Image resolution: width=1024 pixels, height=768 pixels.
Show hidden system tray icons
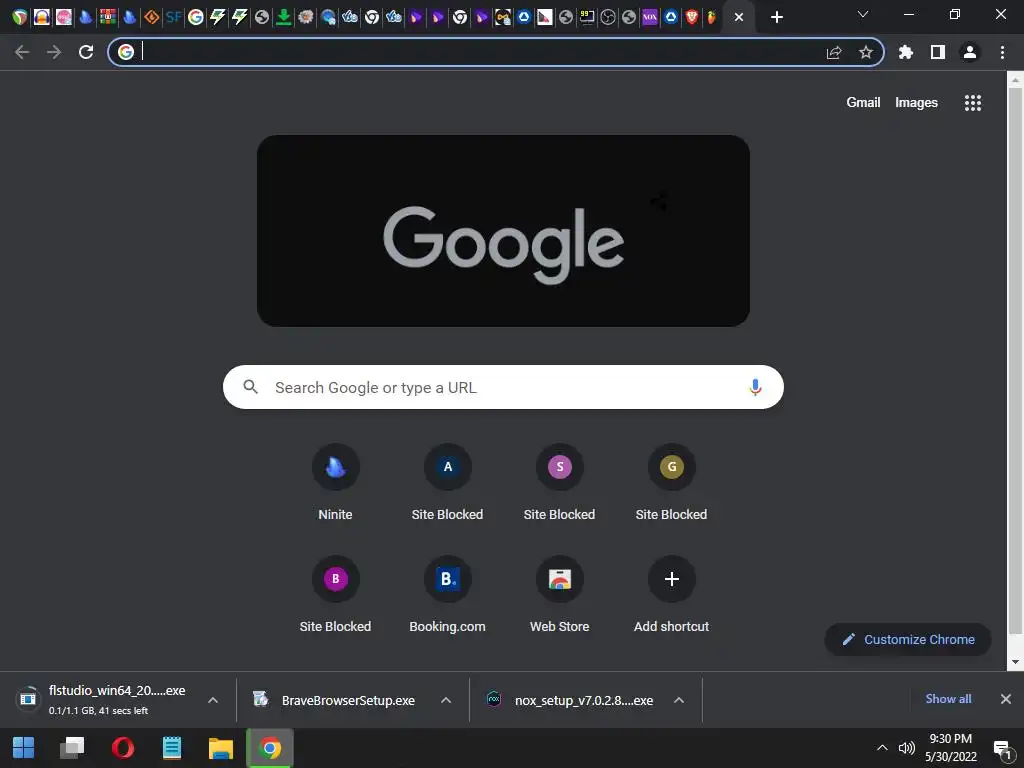tap(882, 748)
